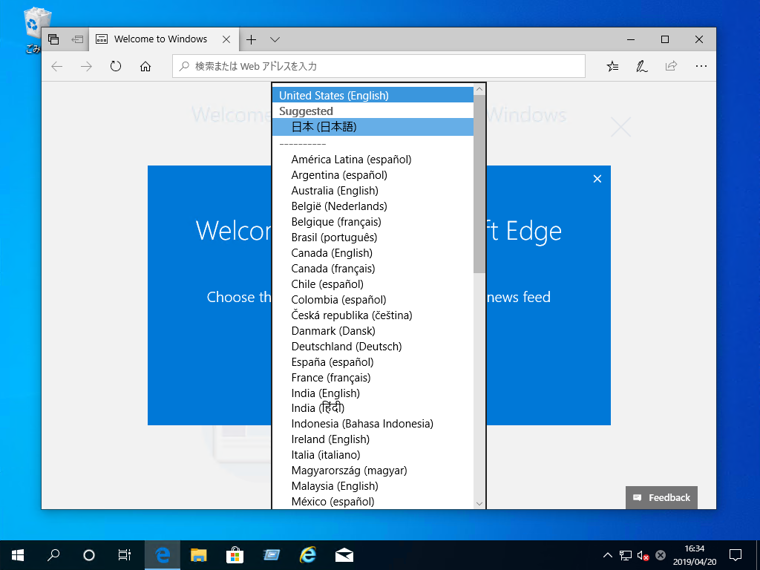Dismiss the blue Welcome banner
Viewport: 760px width, 570px height.
tap(597, 179)
